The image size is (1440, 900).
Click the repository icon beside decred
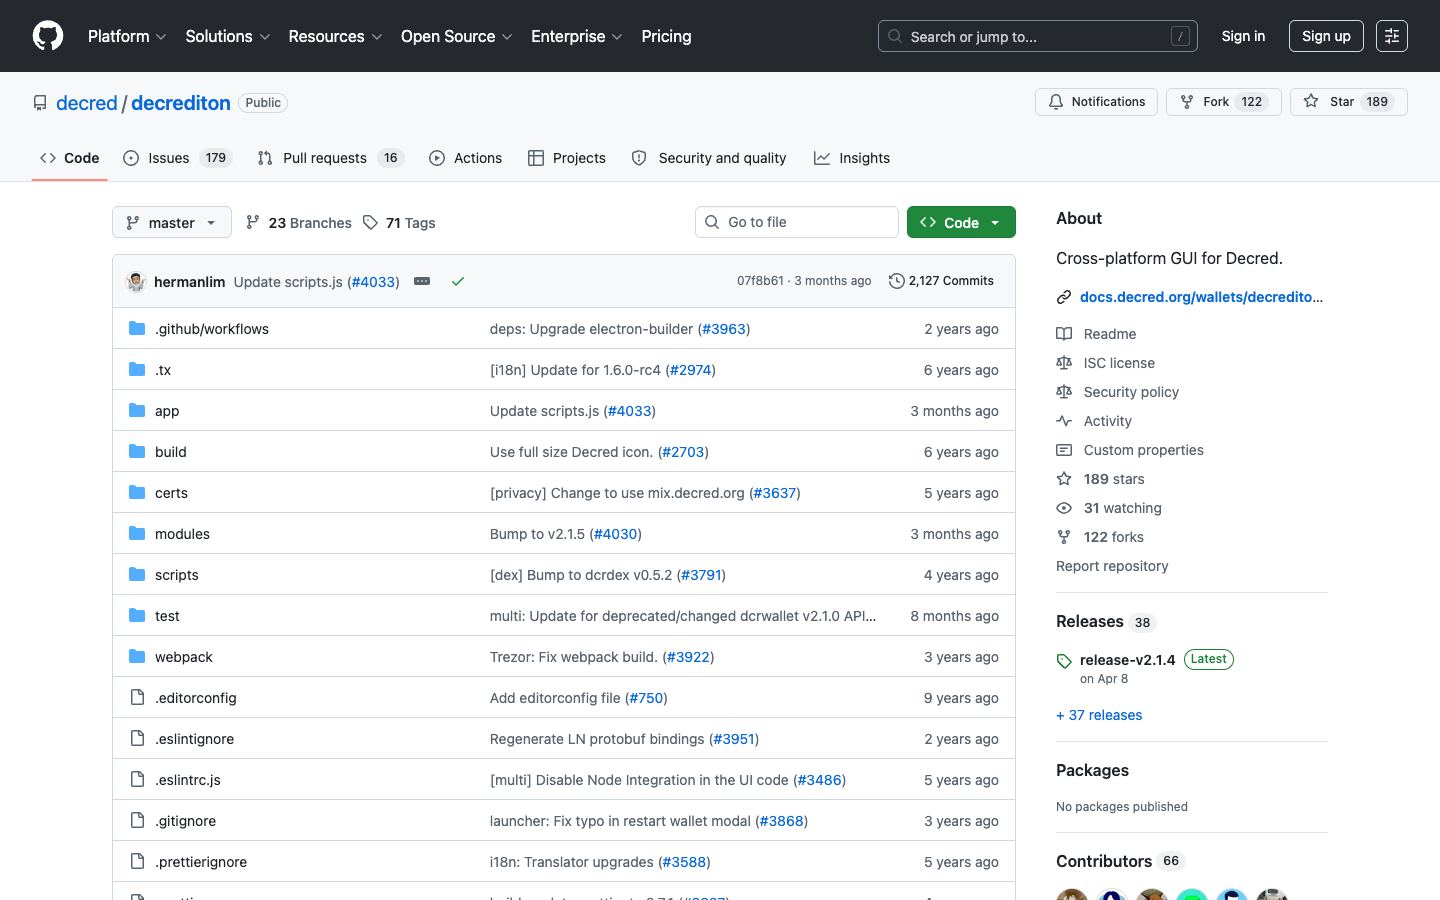coord(40,103)
